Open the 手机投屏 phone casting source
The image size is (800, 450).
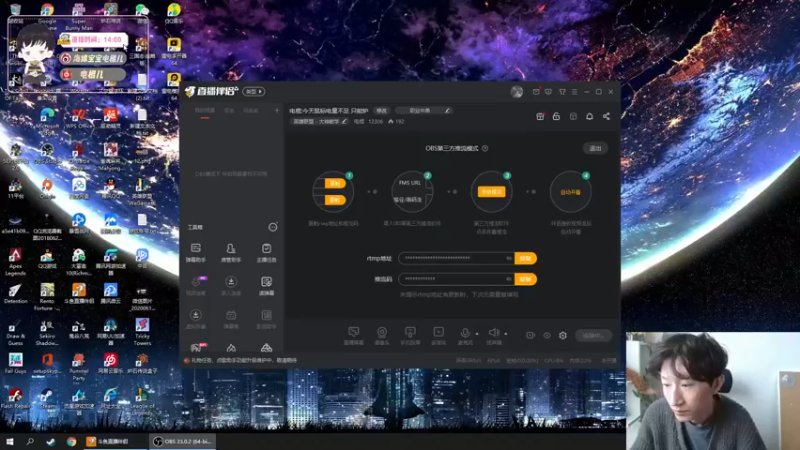tap(410, 336)
